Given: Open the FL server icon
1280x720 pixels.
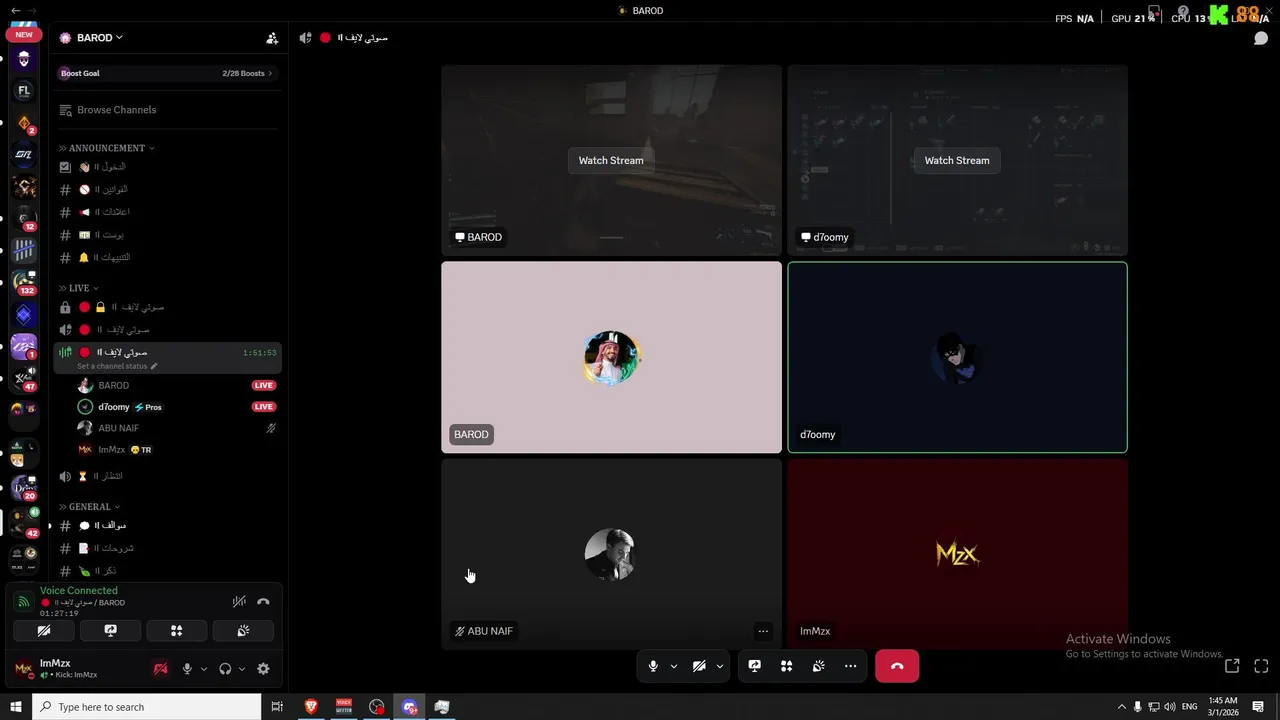Looking at the screenshot, I should point(24,91).
